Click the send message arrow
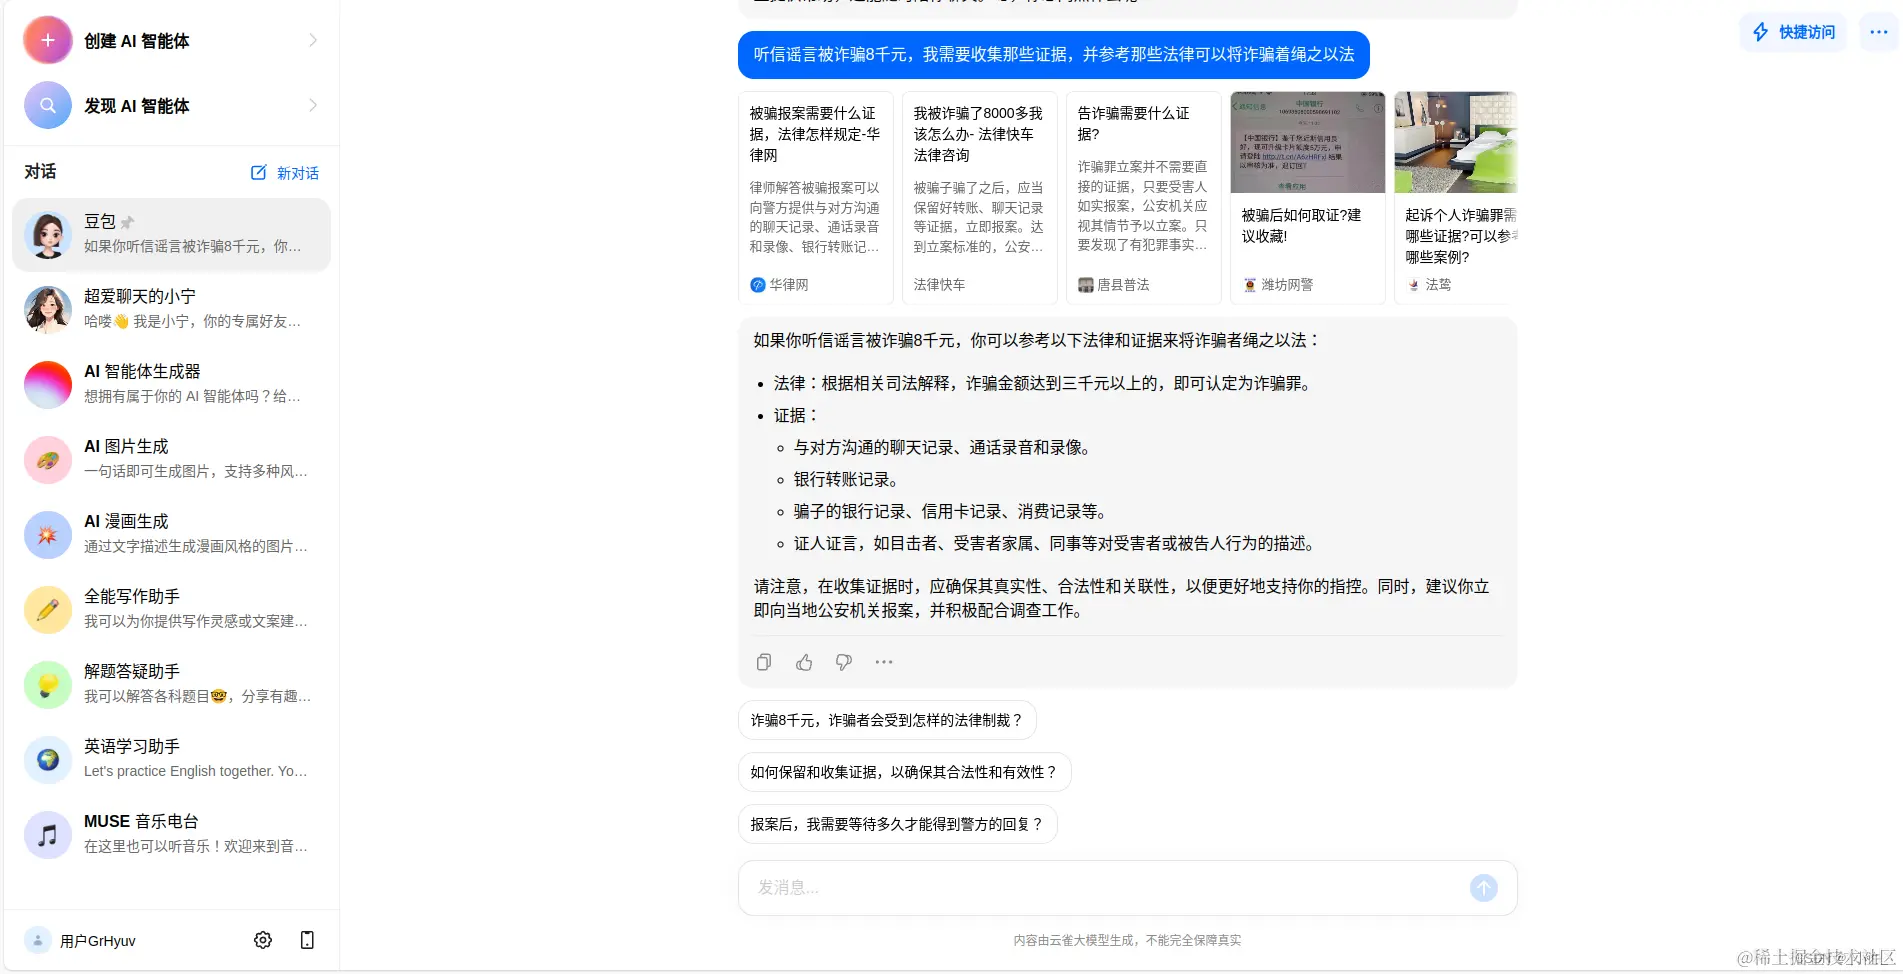The image size is (1903, 974). pyautogui.click(x=1483, y=887)
